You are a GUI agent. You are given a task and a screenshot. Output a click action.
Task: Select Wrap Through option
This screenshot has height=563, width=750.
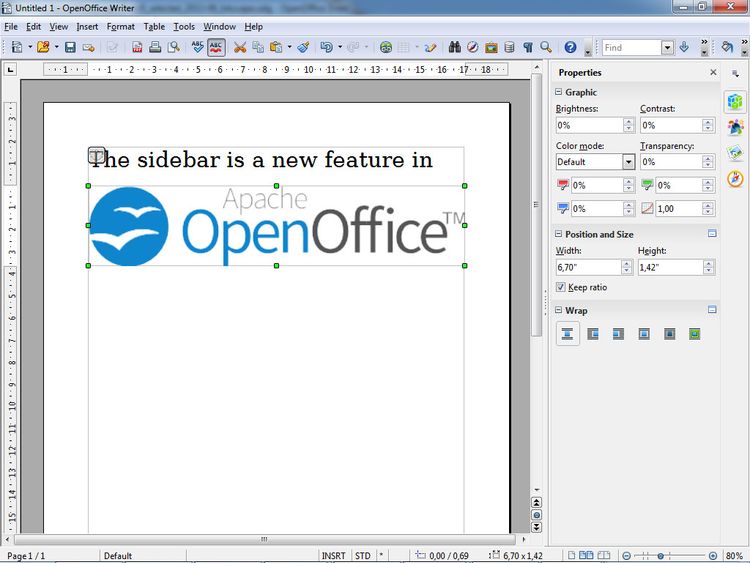click(x=669, y=334)
